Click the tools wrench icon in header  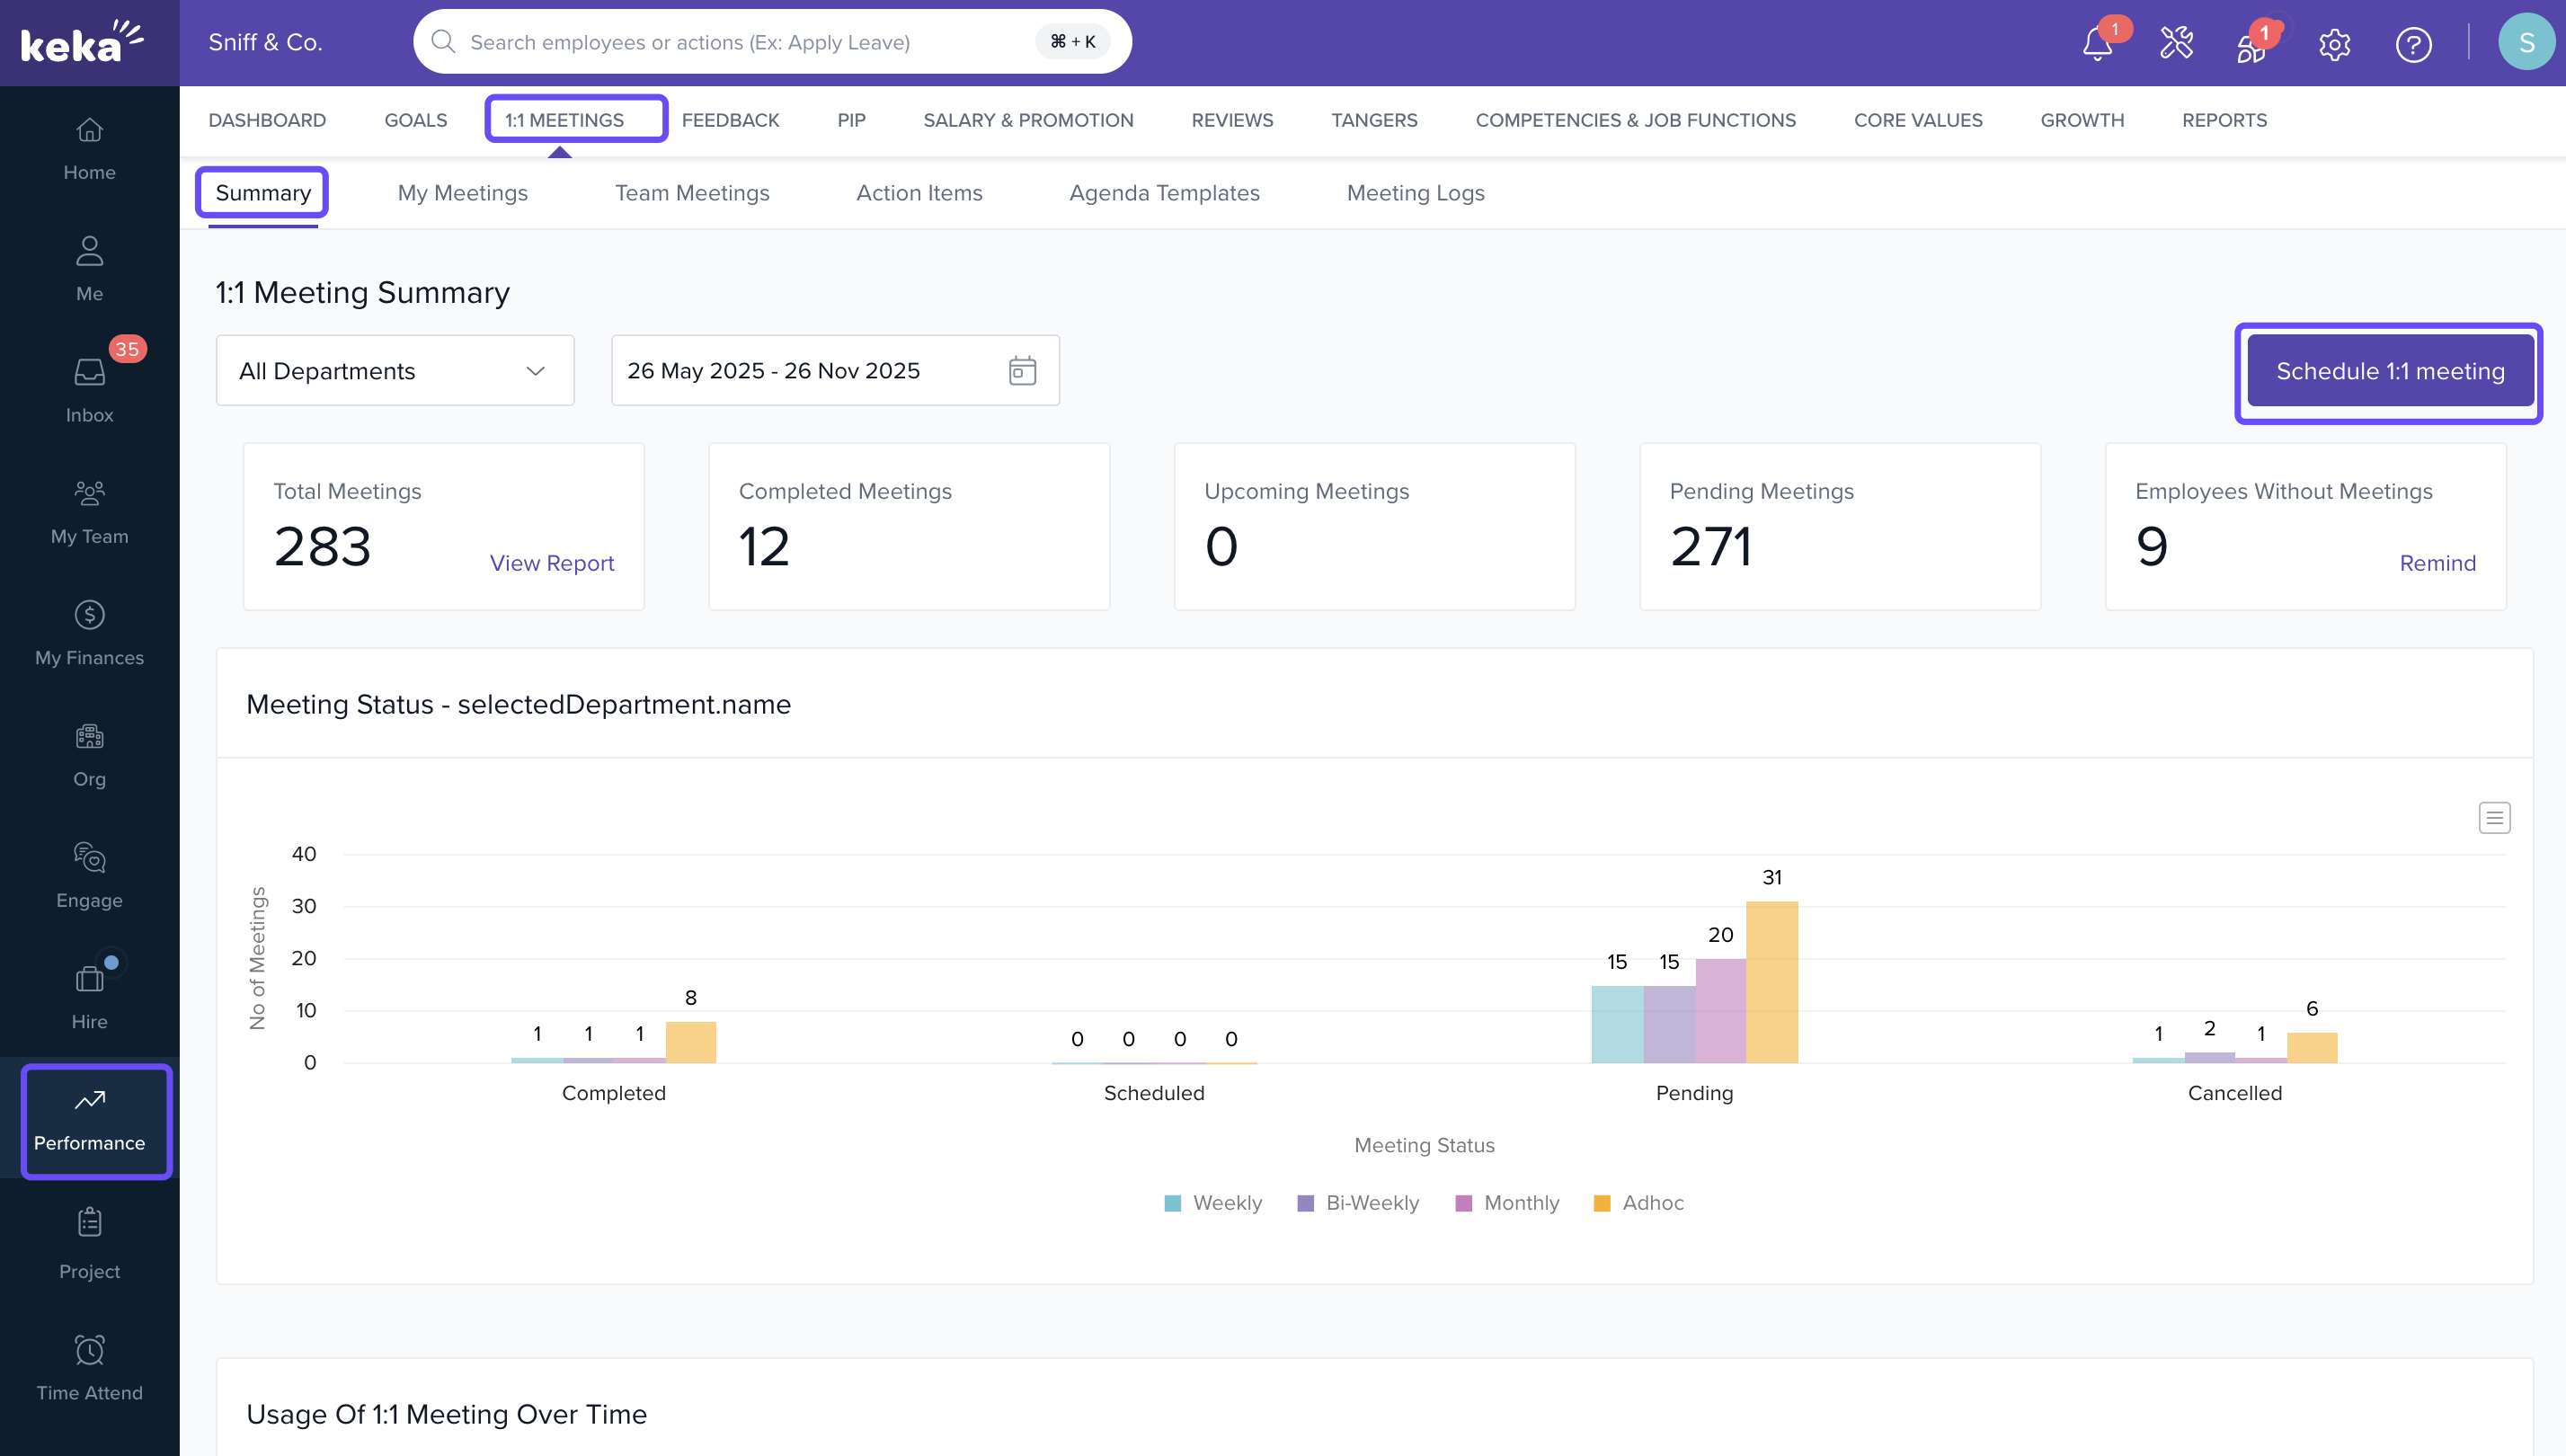(2176, 44)
